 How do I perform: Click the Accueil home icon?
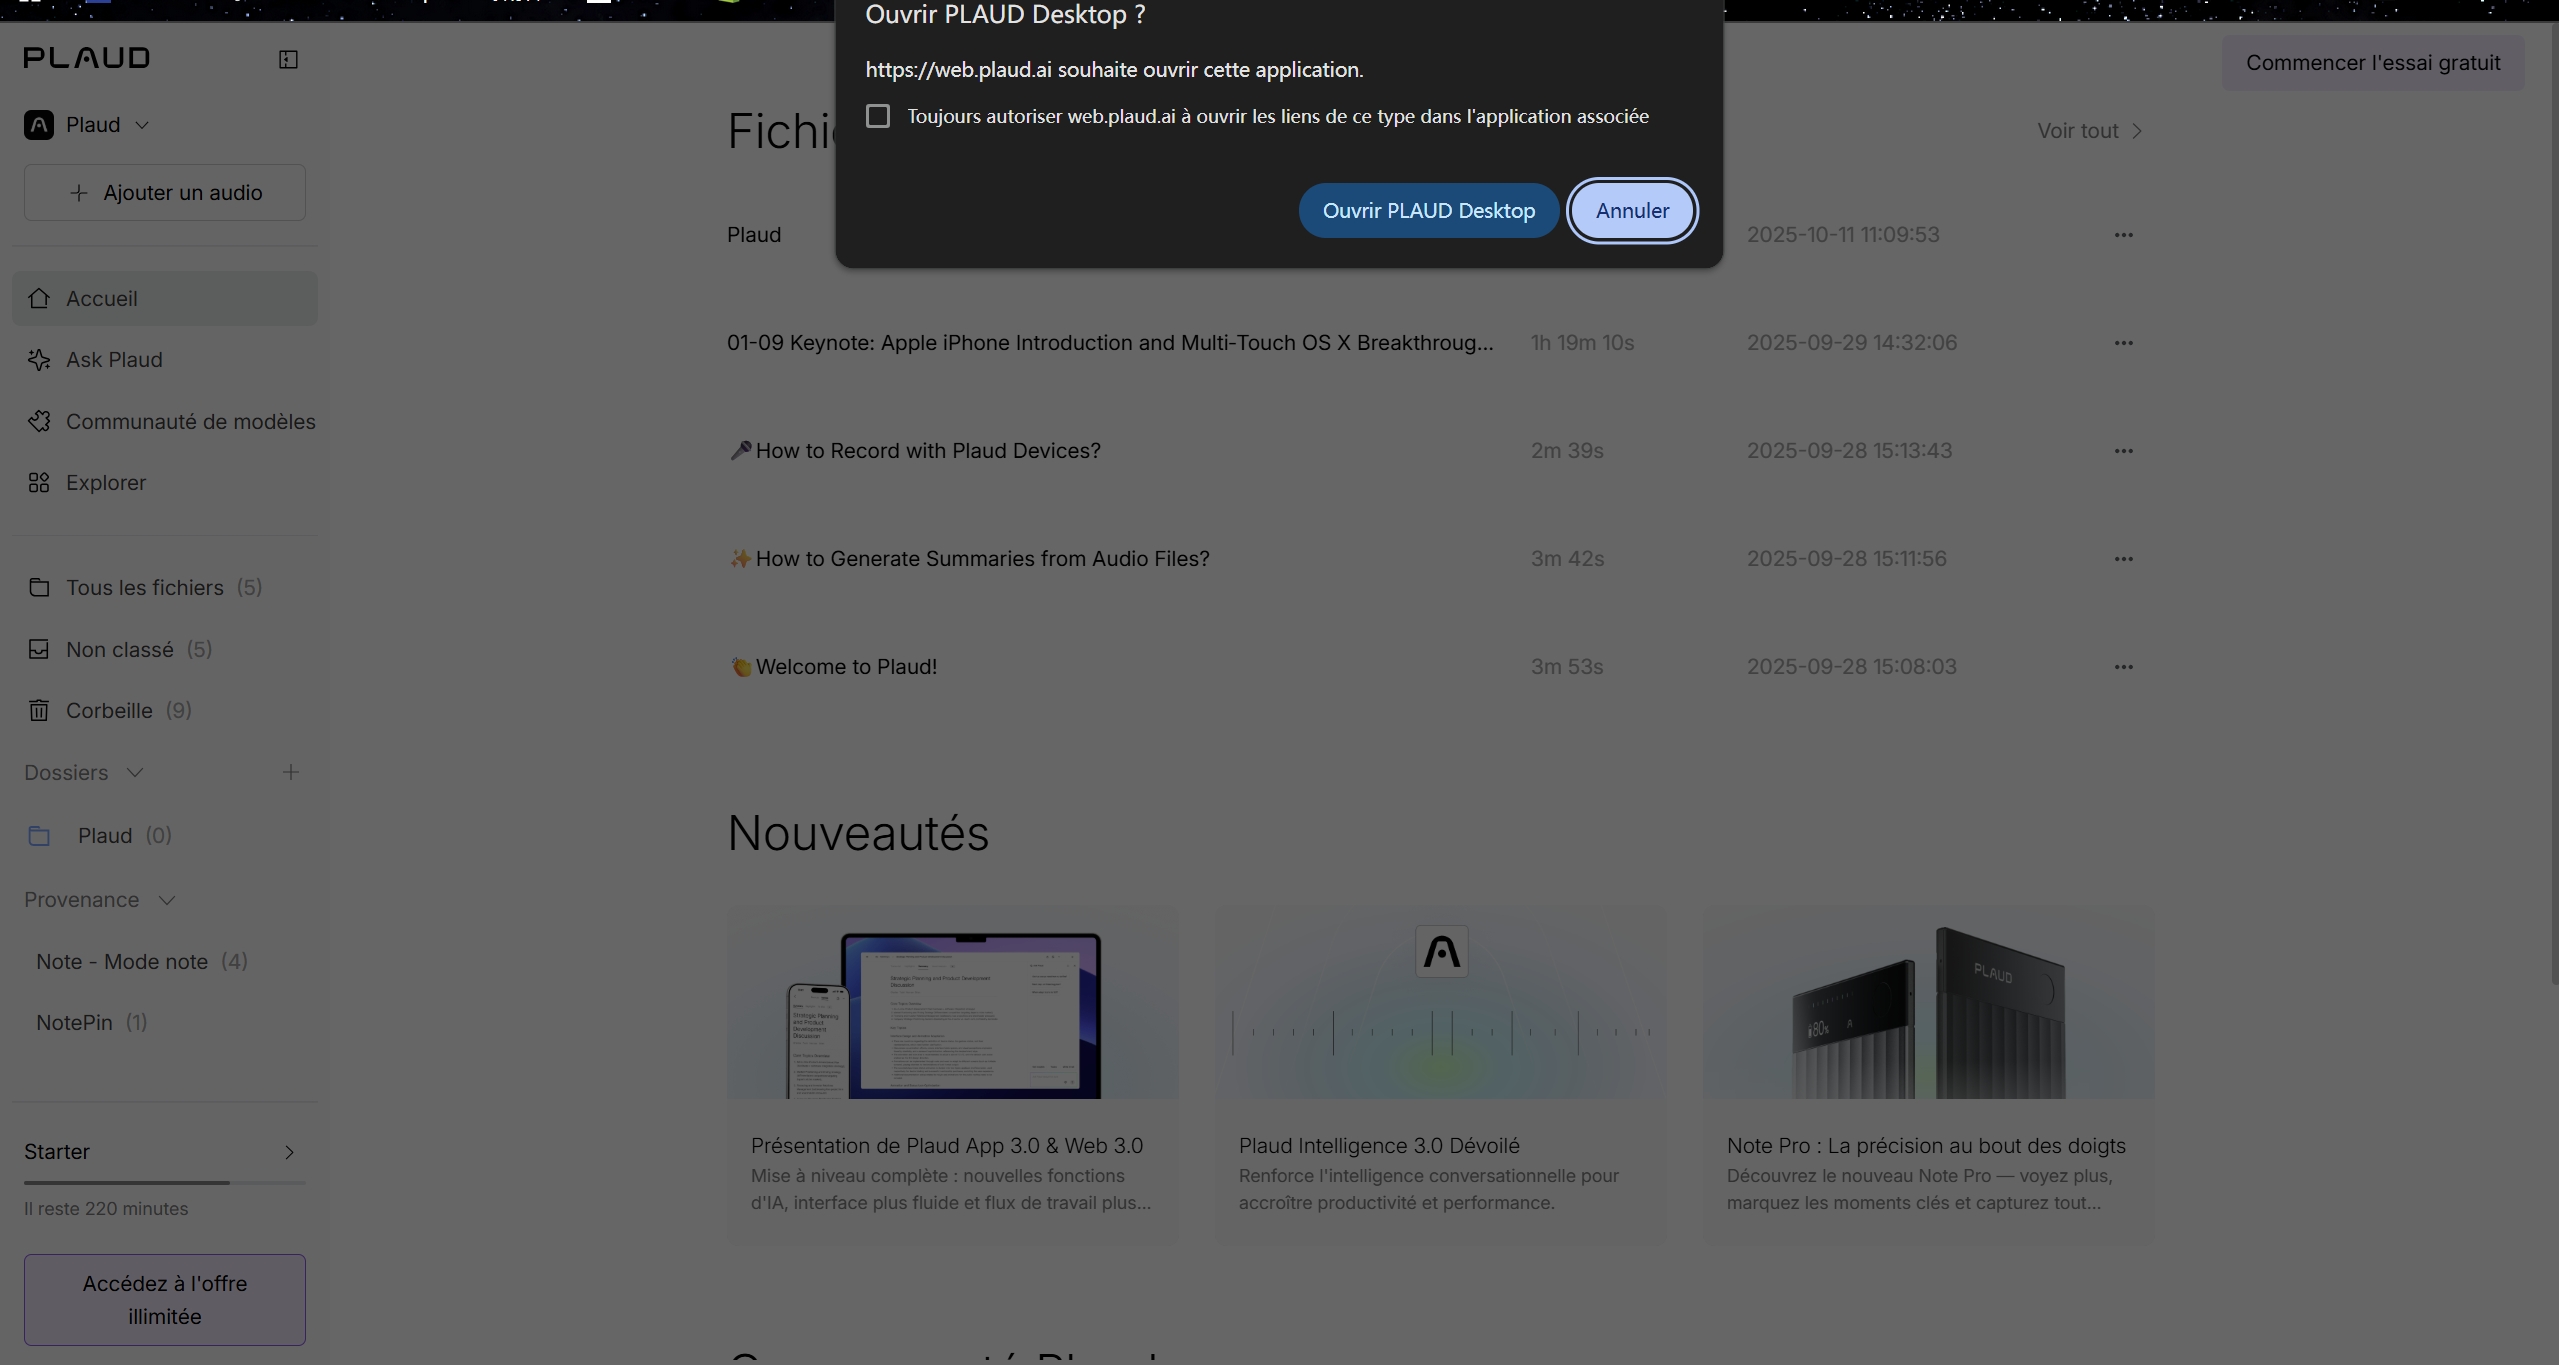click(x=39, y=298)
